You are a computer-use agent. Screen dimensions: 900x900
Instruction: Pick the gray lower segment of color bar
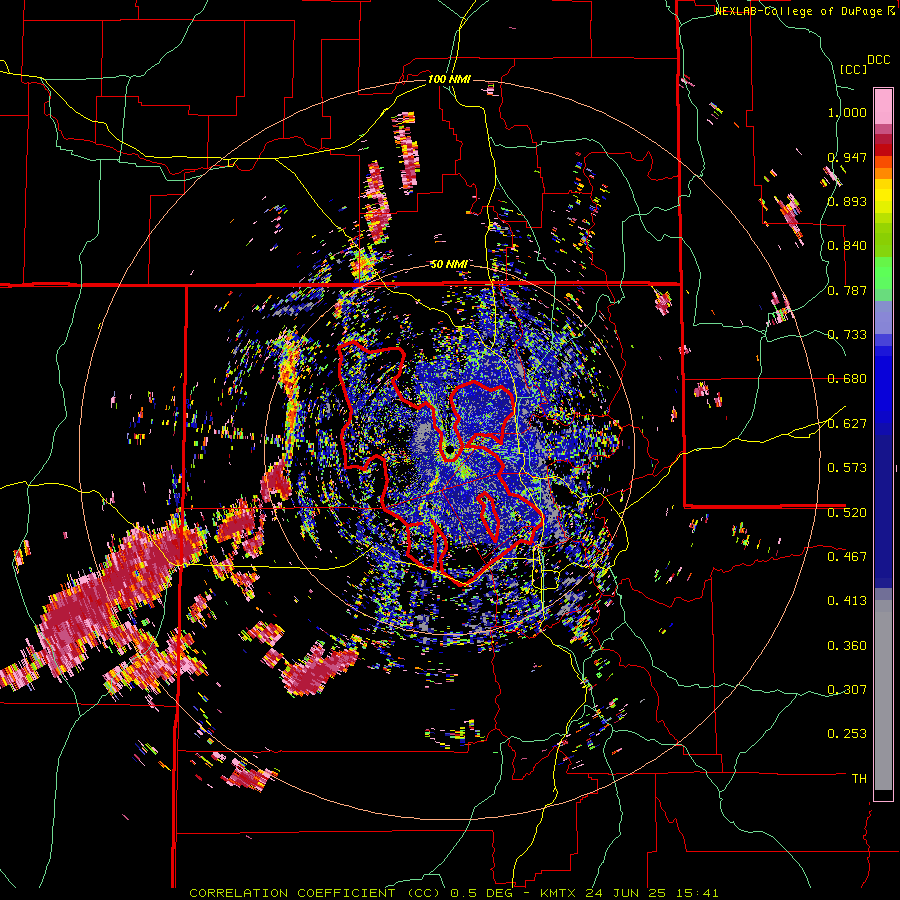[883, 695]
